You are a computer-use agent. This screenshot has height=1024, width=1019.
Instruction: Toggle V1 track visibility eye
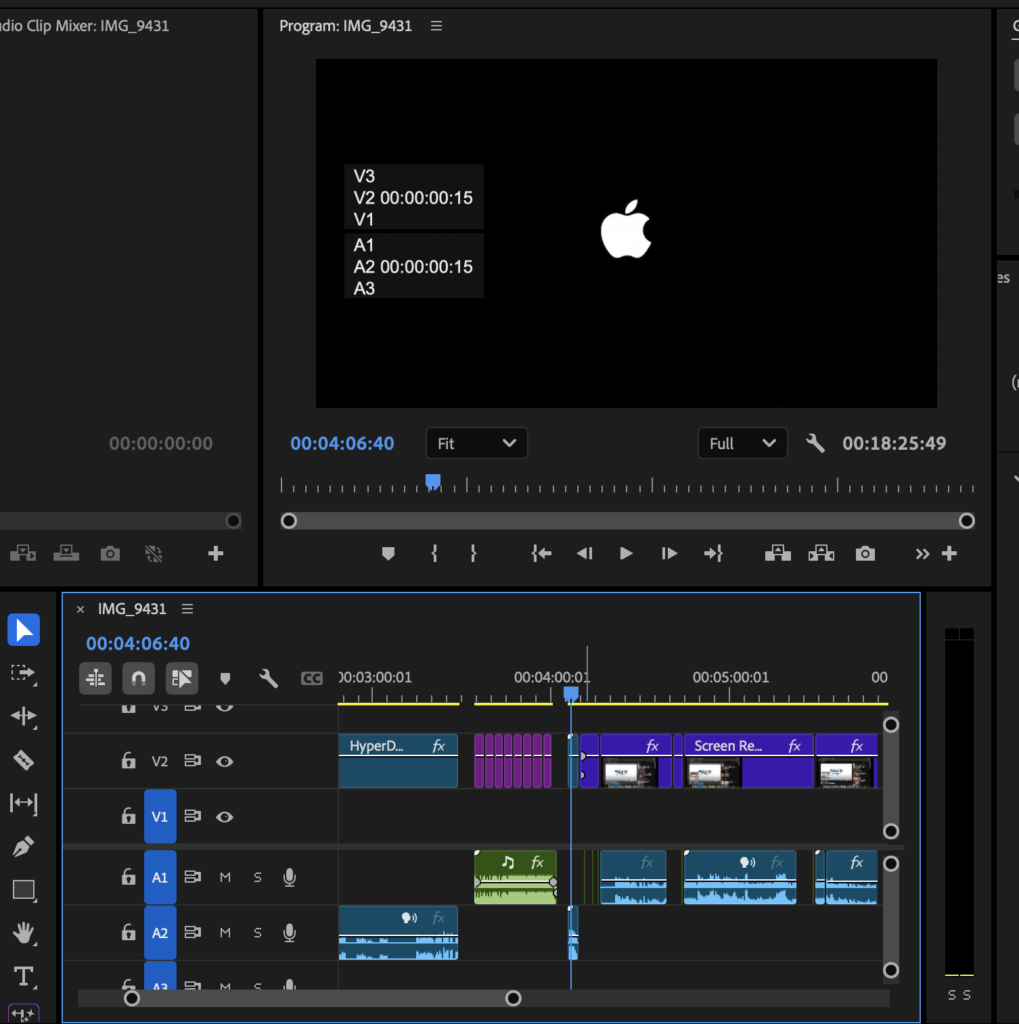click(225, 817)
